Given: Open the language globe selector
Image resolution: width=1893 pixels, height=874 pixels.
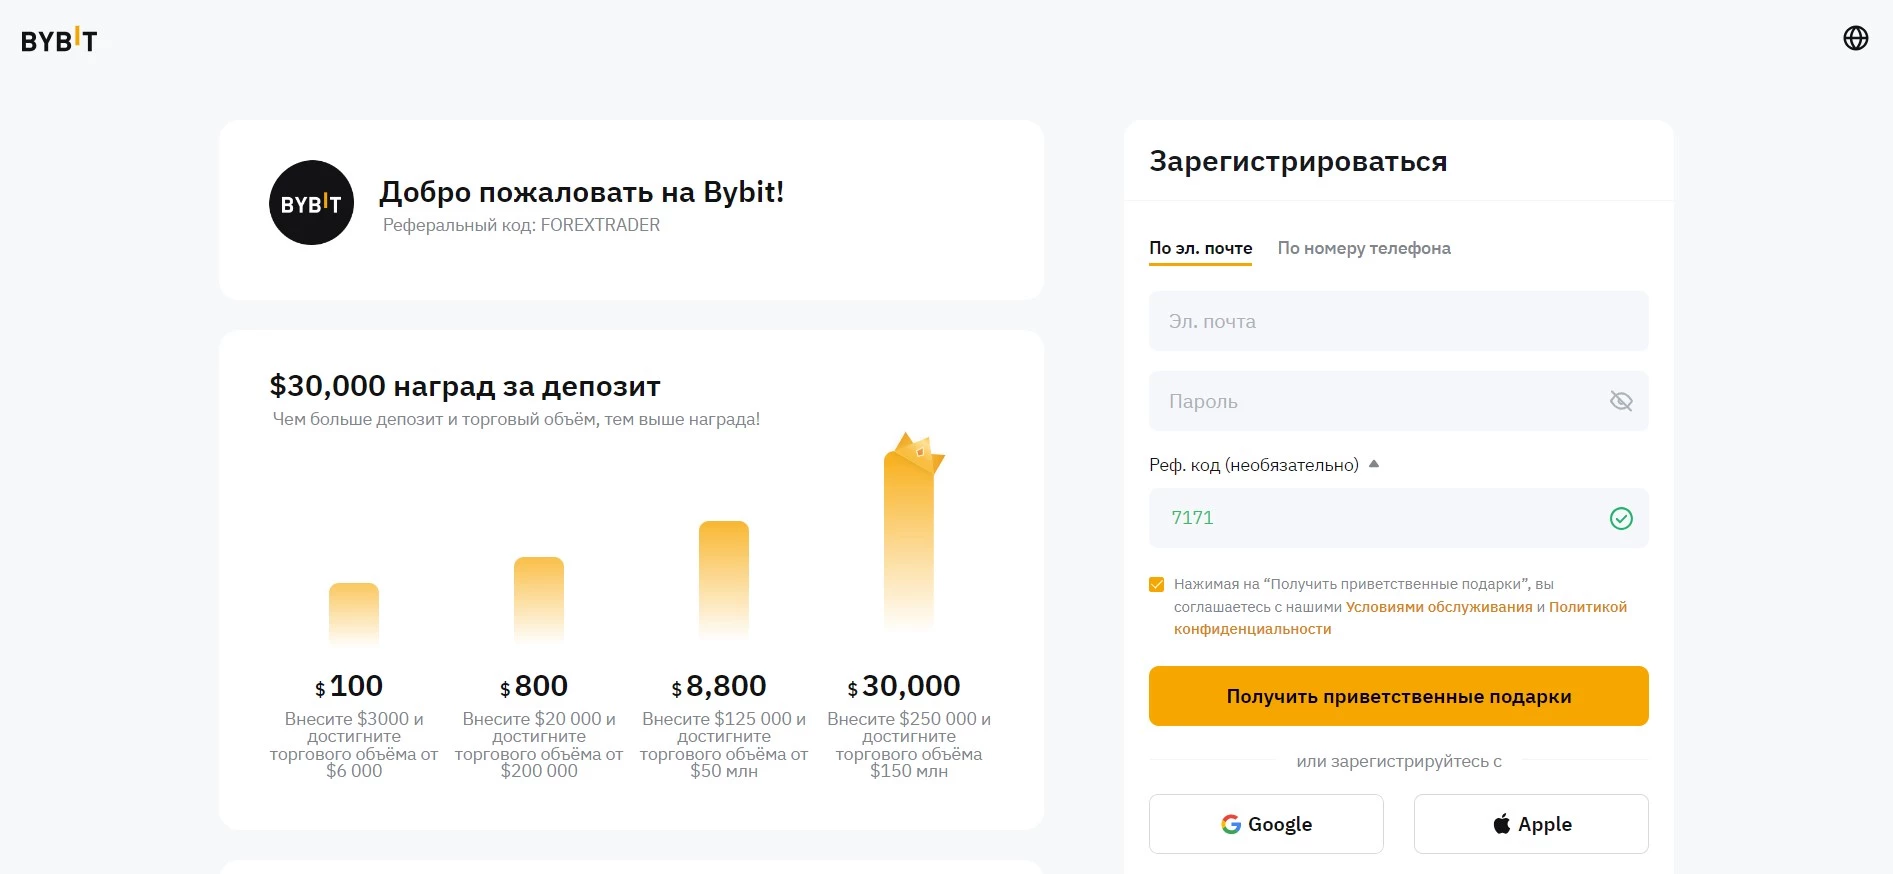Looking at the screenshot, I should (1855, 38).
